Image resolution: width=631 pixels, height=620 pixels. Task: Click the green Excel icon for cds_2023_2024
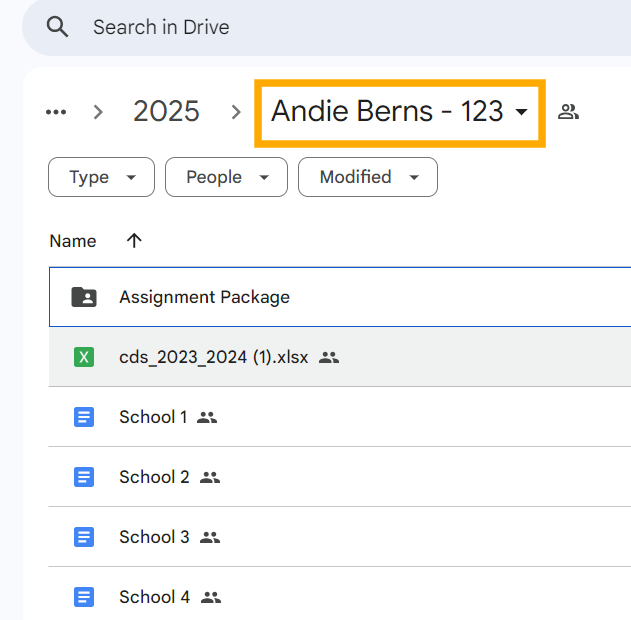(x=84, y=357)
